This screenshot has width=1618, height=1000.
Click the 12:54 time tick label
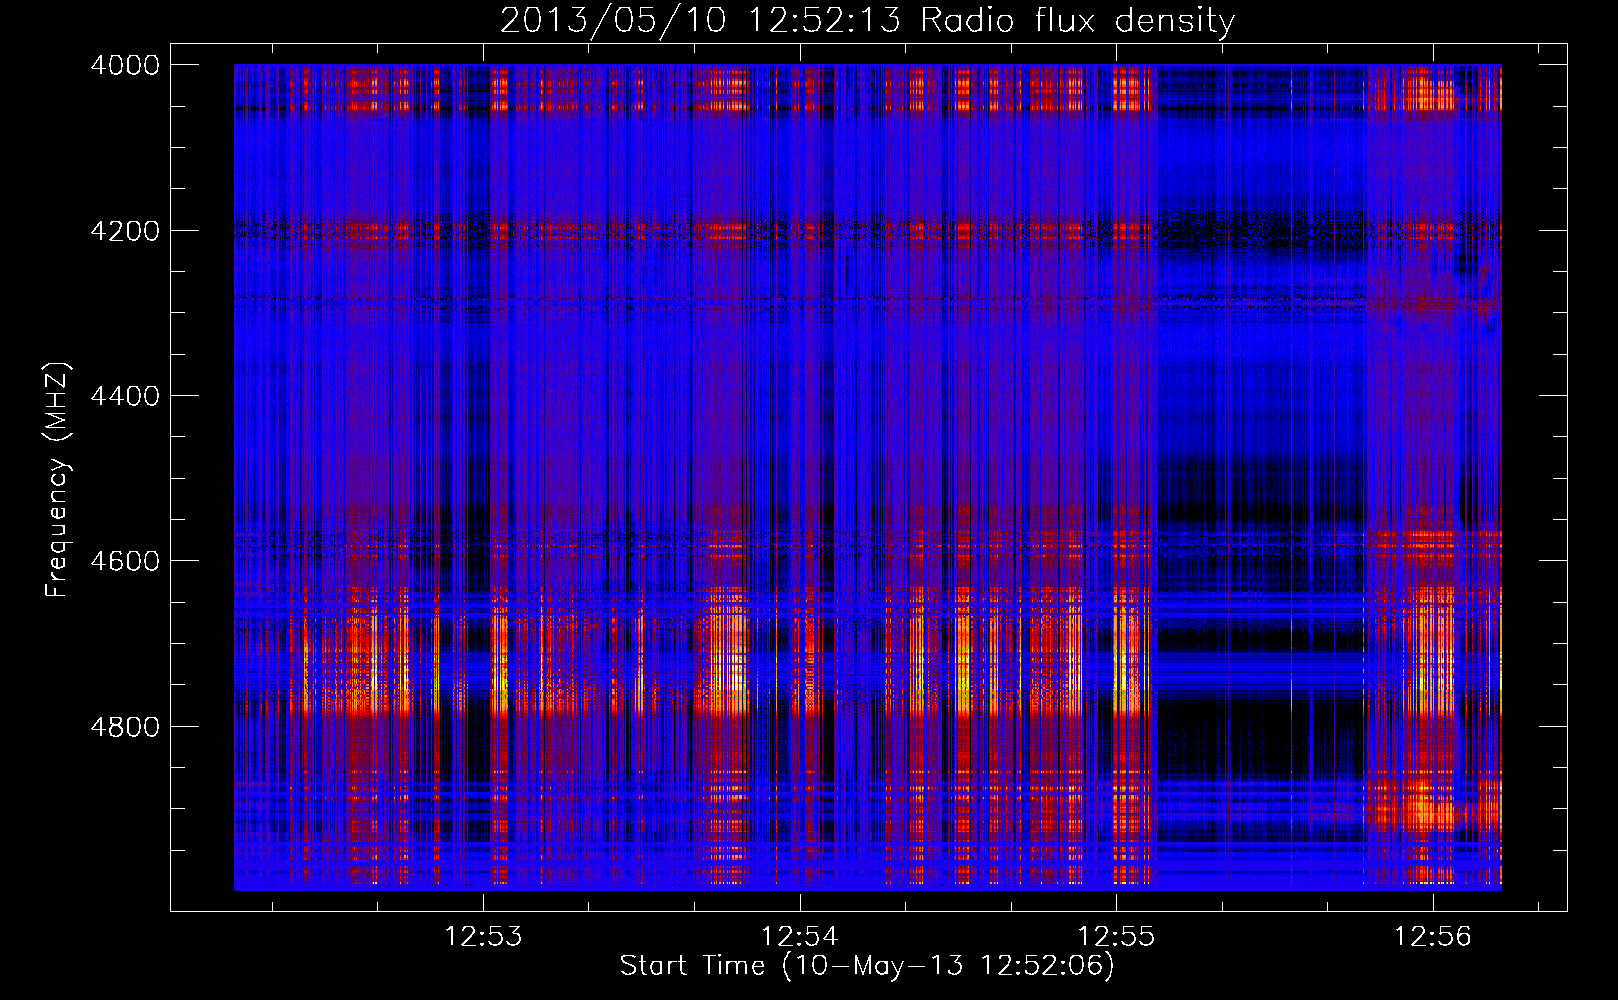[800, 937]
